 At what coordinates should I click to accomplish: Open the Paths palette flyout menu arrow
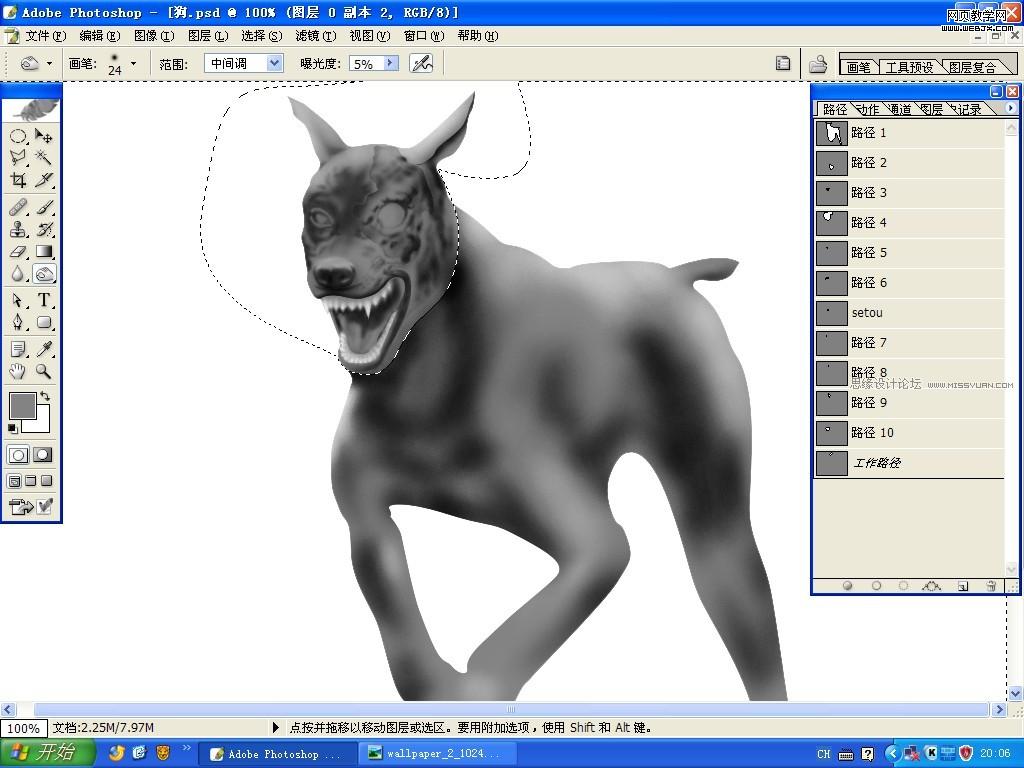click(1011, 108)
